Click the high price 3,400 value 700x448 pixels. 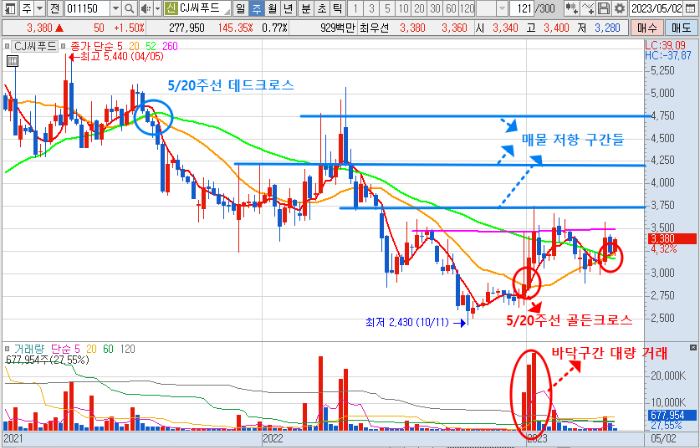point(557,28)
